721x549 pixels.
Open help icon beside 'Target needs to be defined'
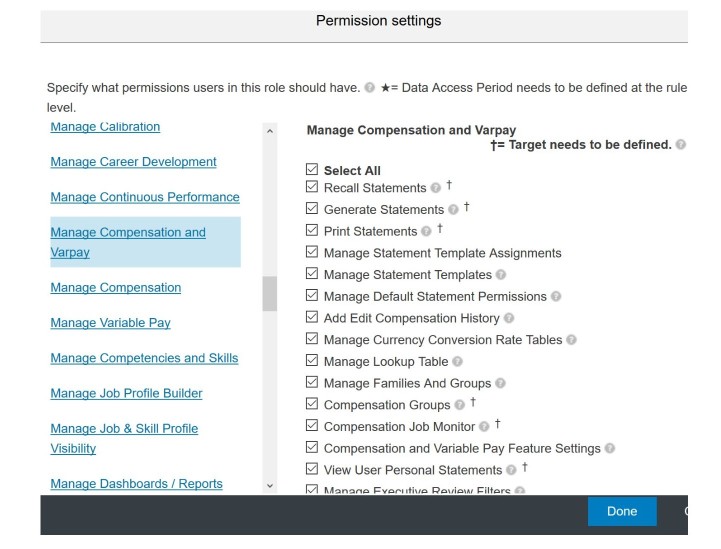click(681, 145)
